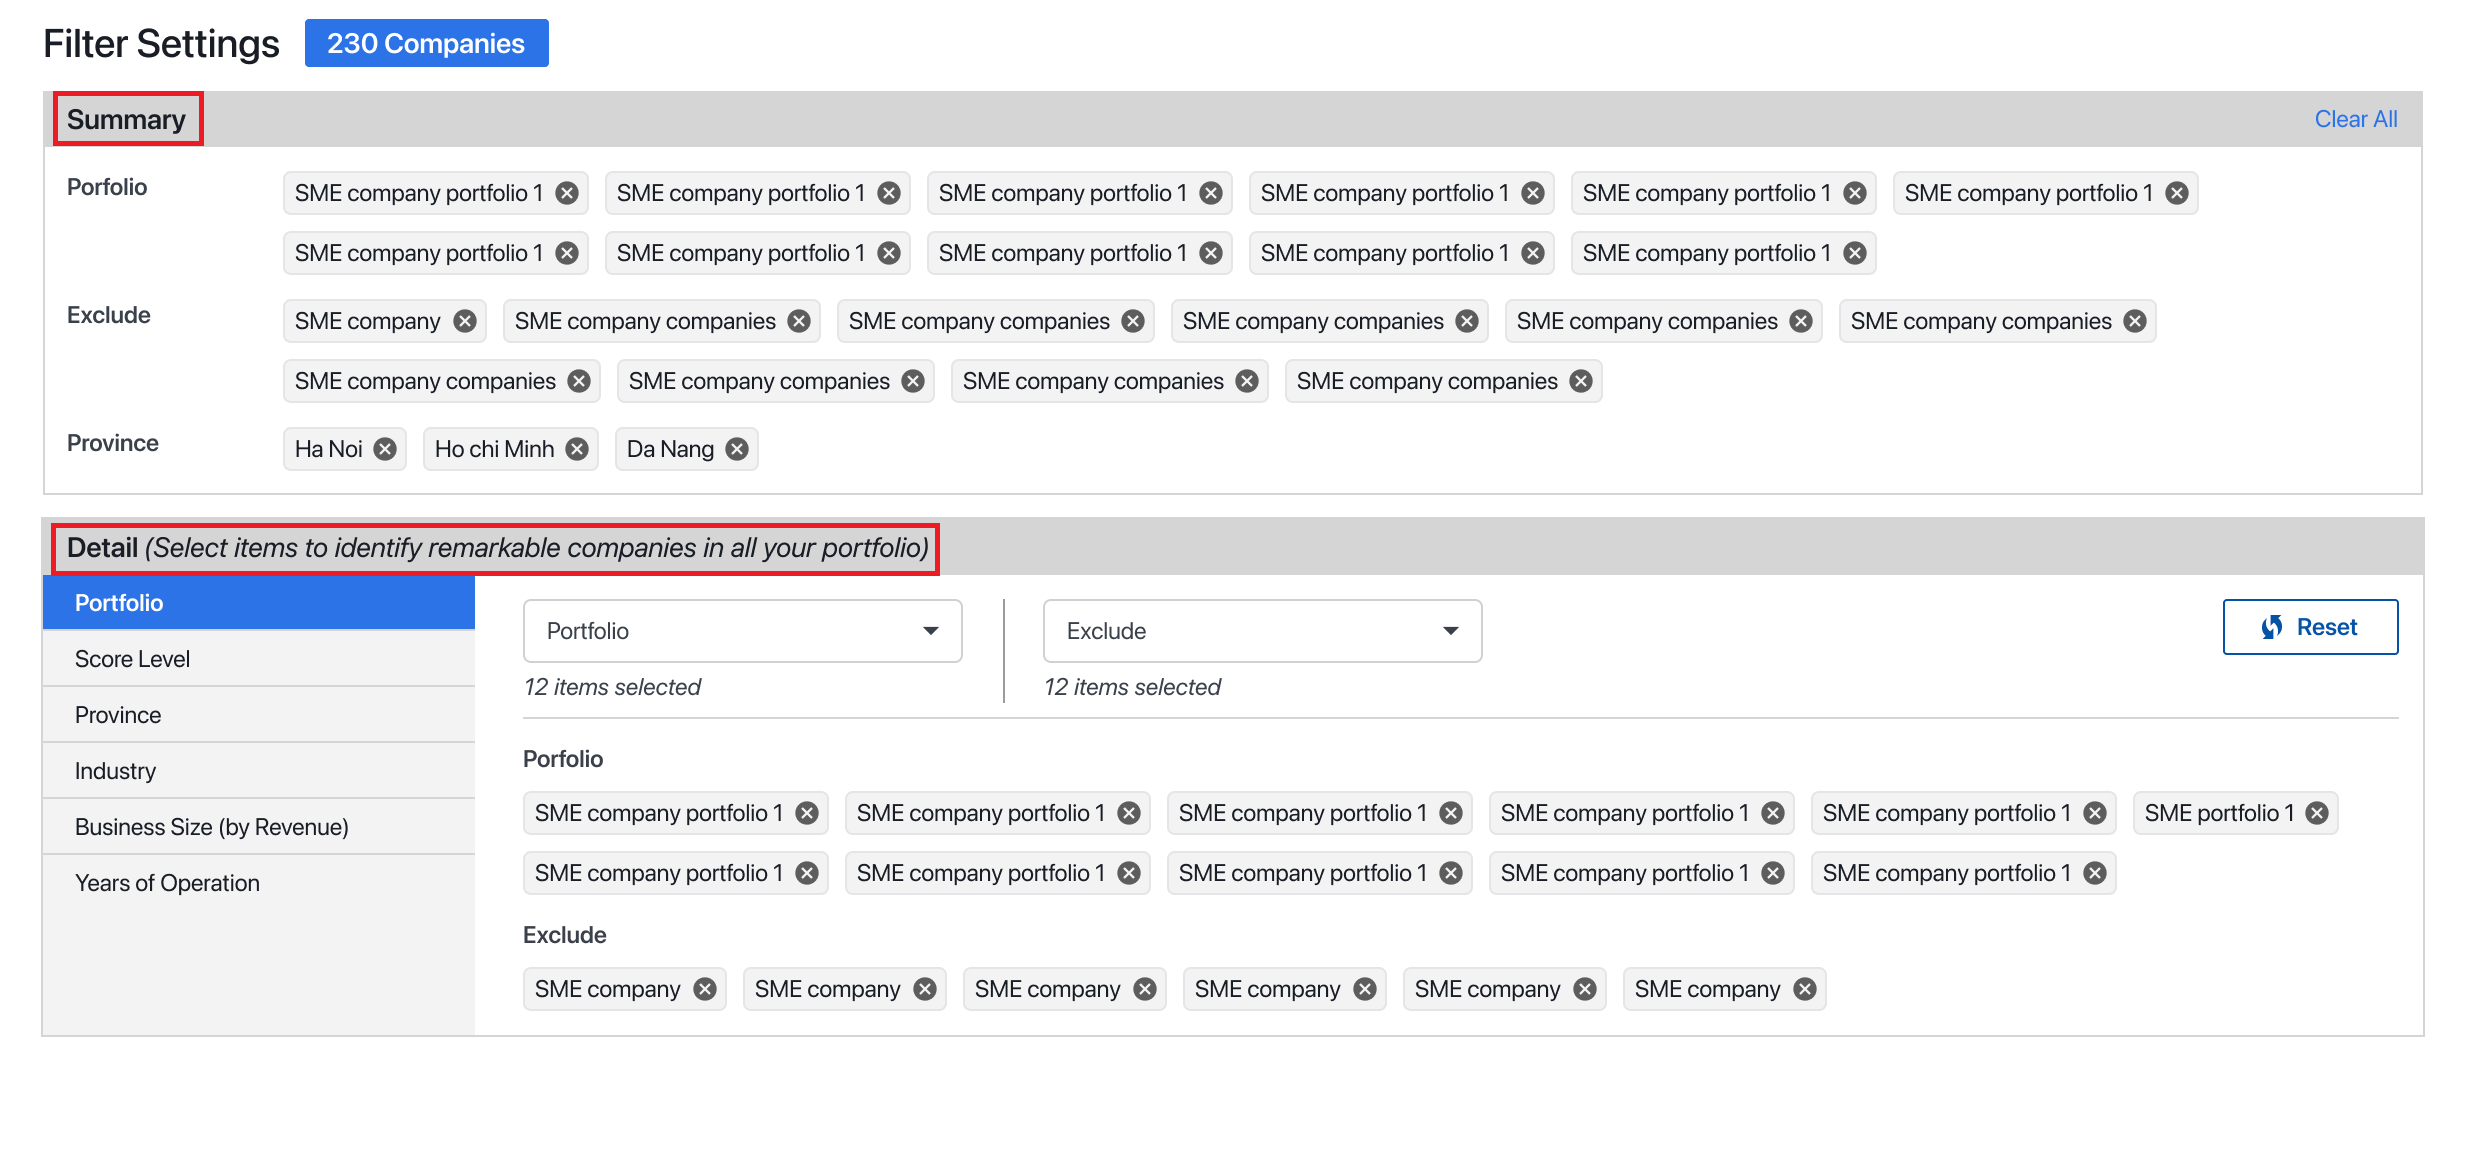The height and width of the screenshot is (1161, 2469).
Task: Remove the Da Nang chip
Action: click(x=737, y=449)
